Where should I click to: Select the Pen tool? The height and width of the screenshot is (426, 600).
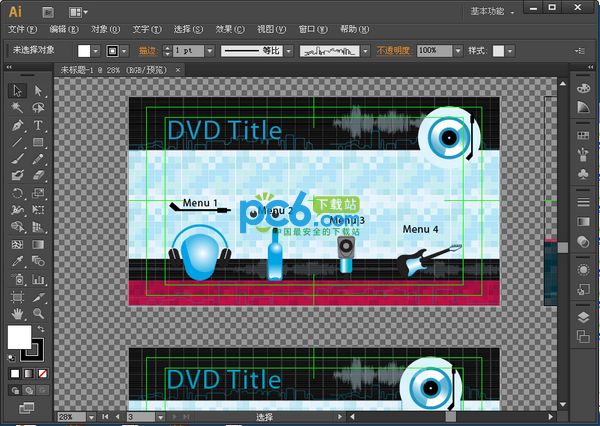17,125
